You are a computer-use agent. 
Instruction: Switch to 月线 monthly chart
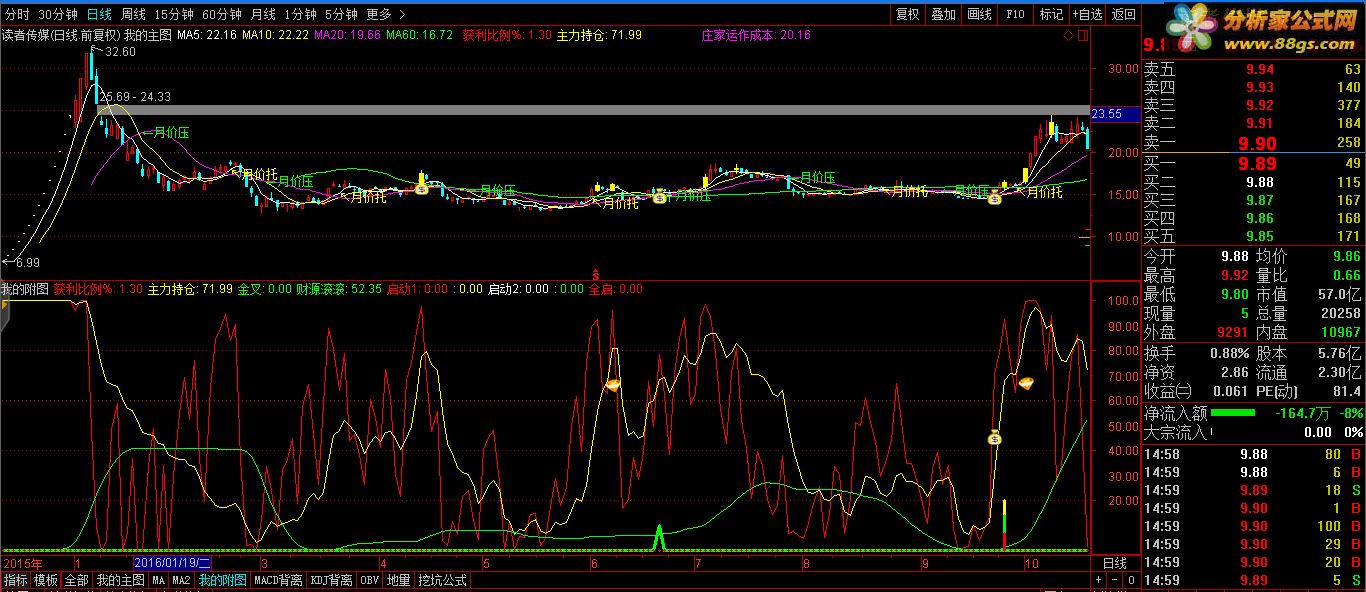click(263, 14)
